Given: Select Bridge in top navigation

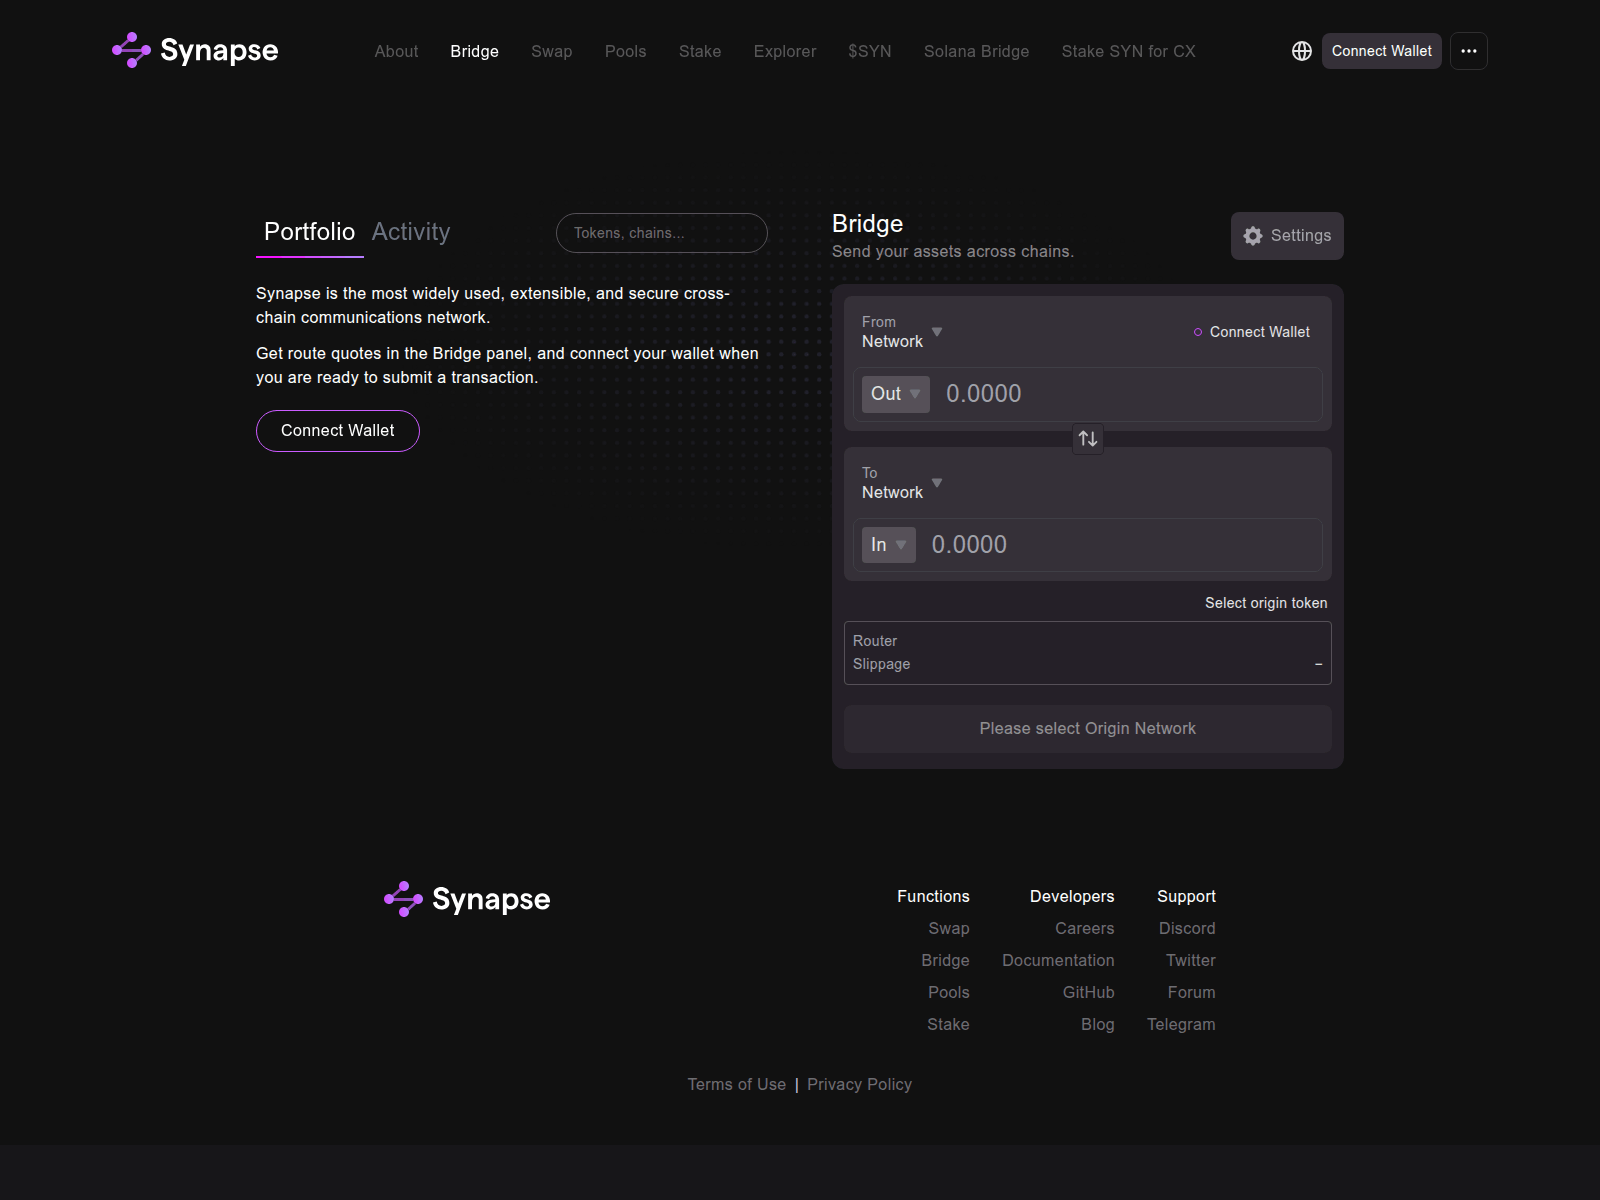Looking at the screenshot, I should tap(474, 51).
